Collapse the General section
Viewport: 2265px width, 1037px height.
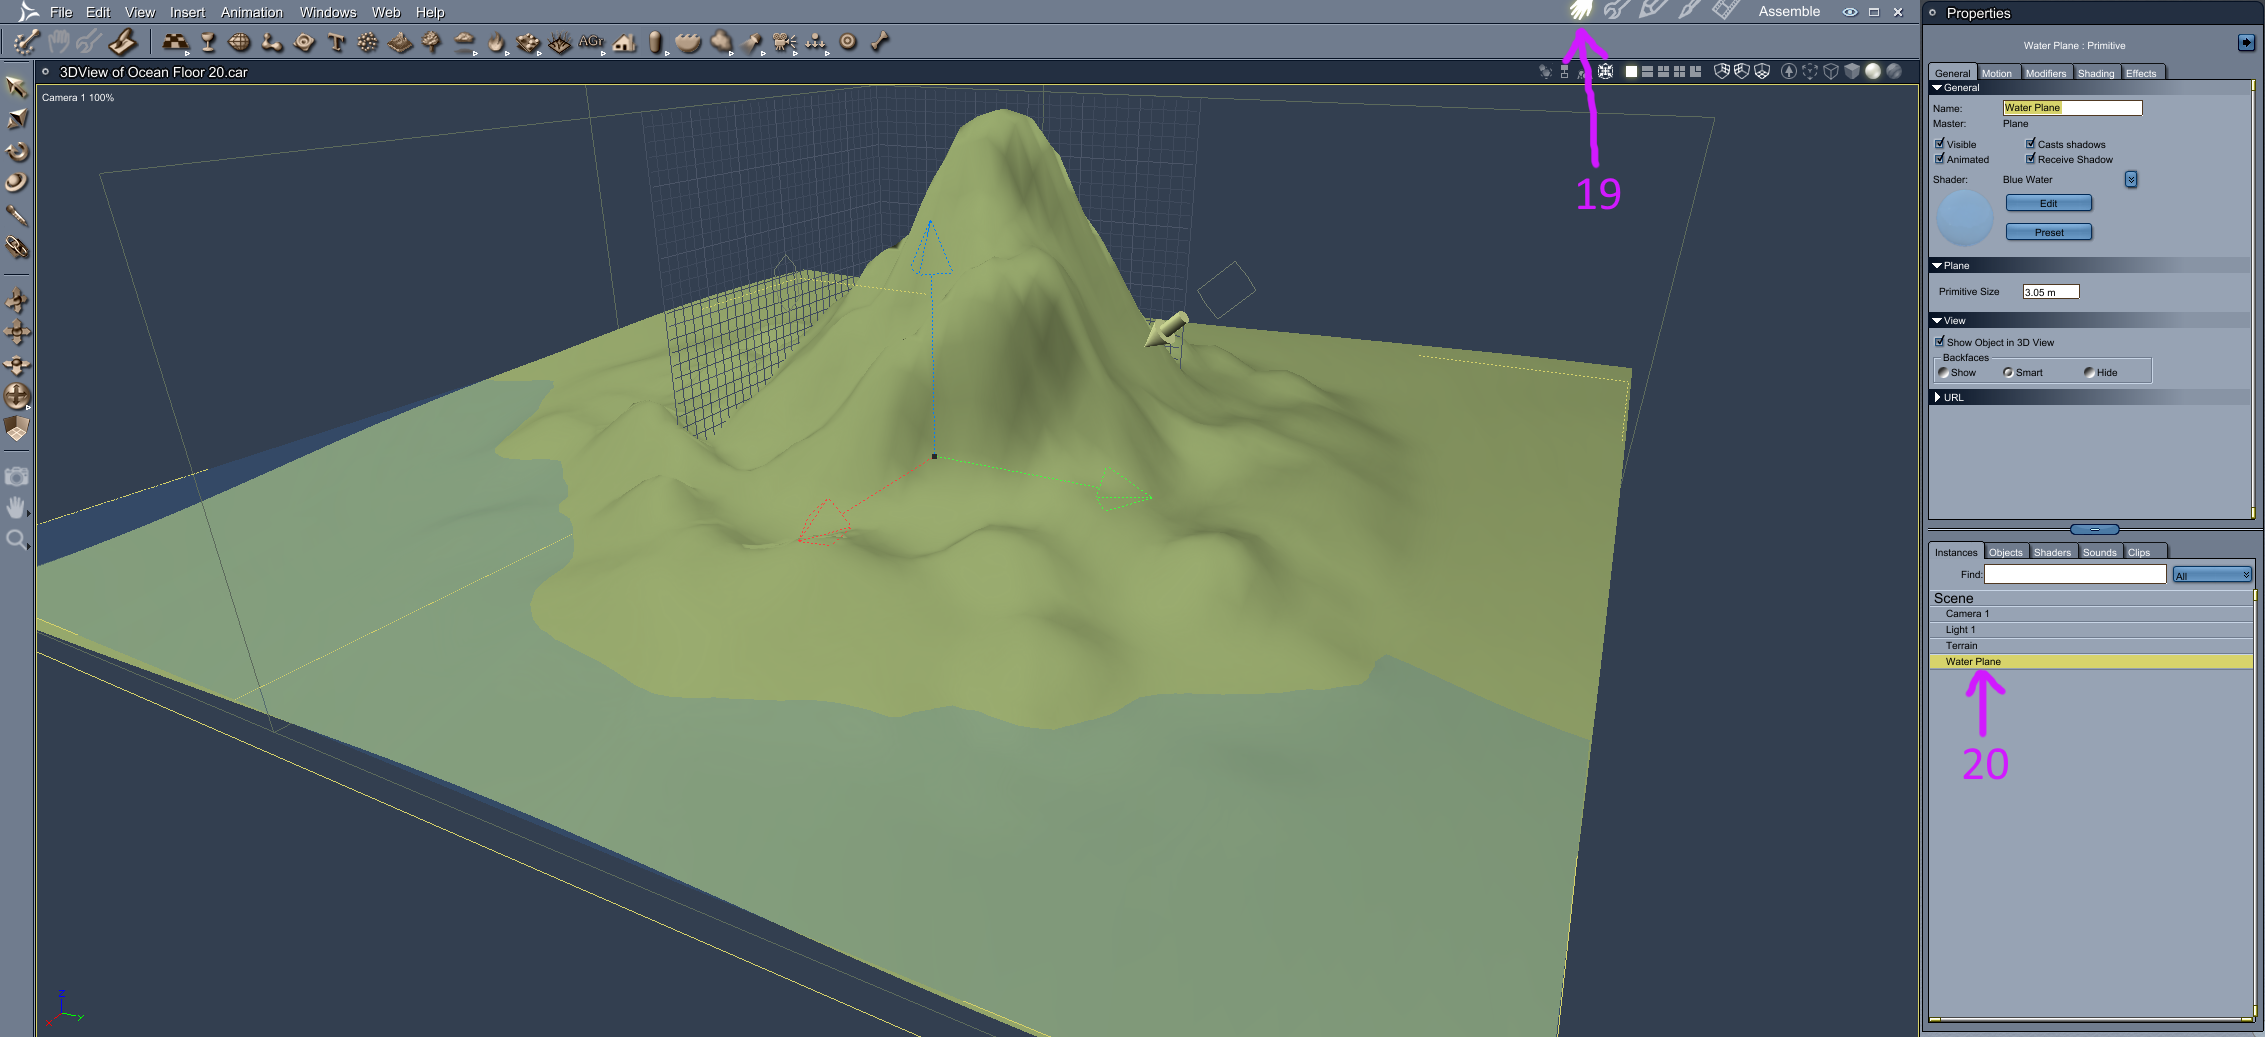pos(1937,88)
